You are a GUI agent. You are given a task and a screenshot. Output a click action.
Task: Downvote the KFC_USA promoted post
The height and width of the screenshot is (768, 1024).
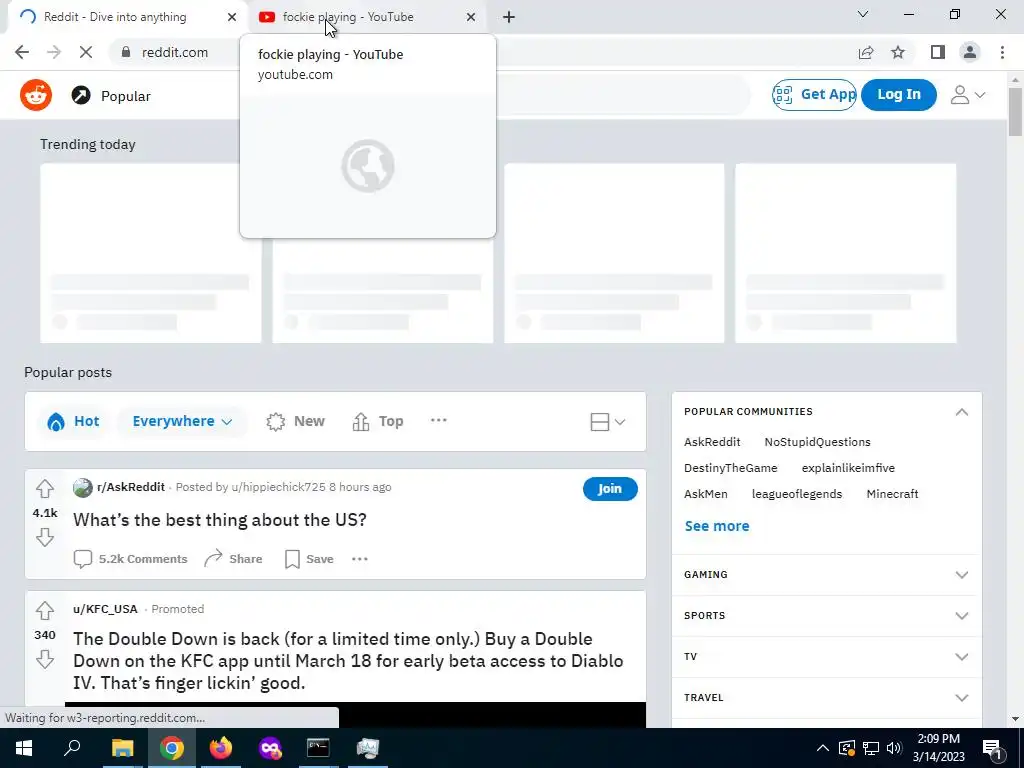[44, 659]
